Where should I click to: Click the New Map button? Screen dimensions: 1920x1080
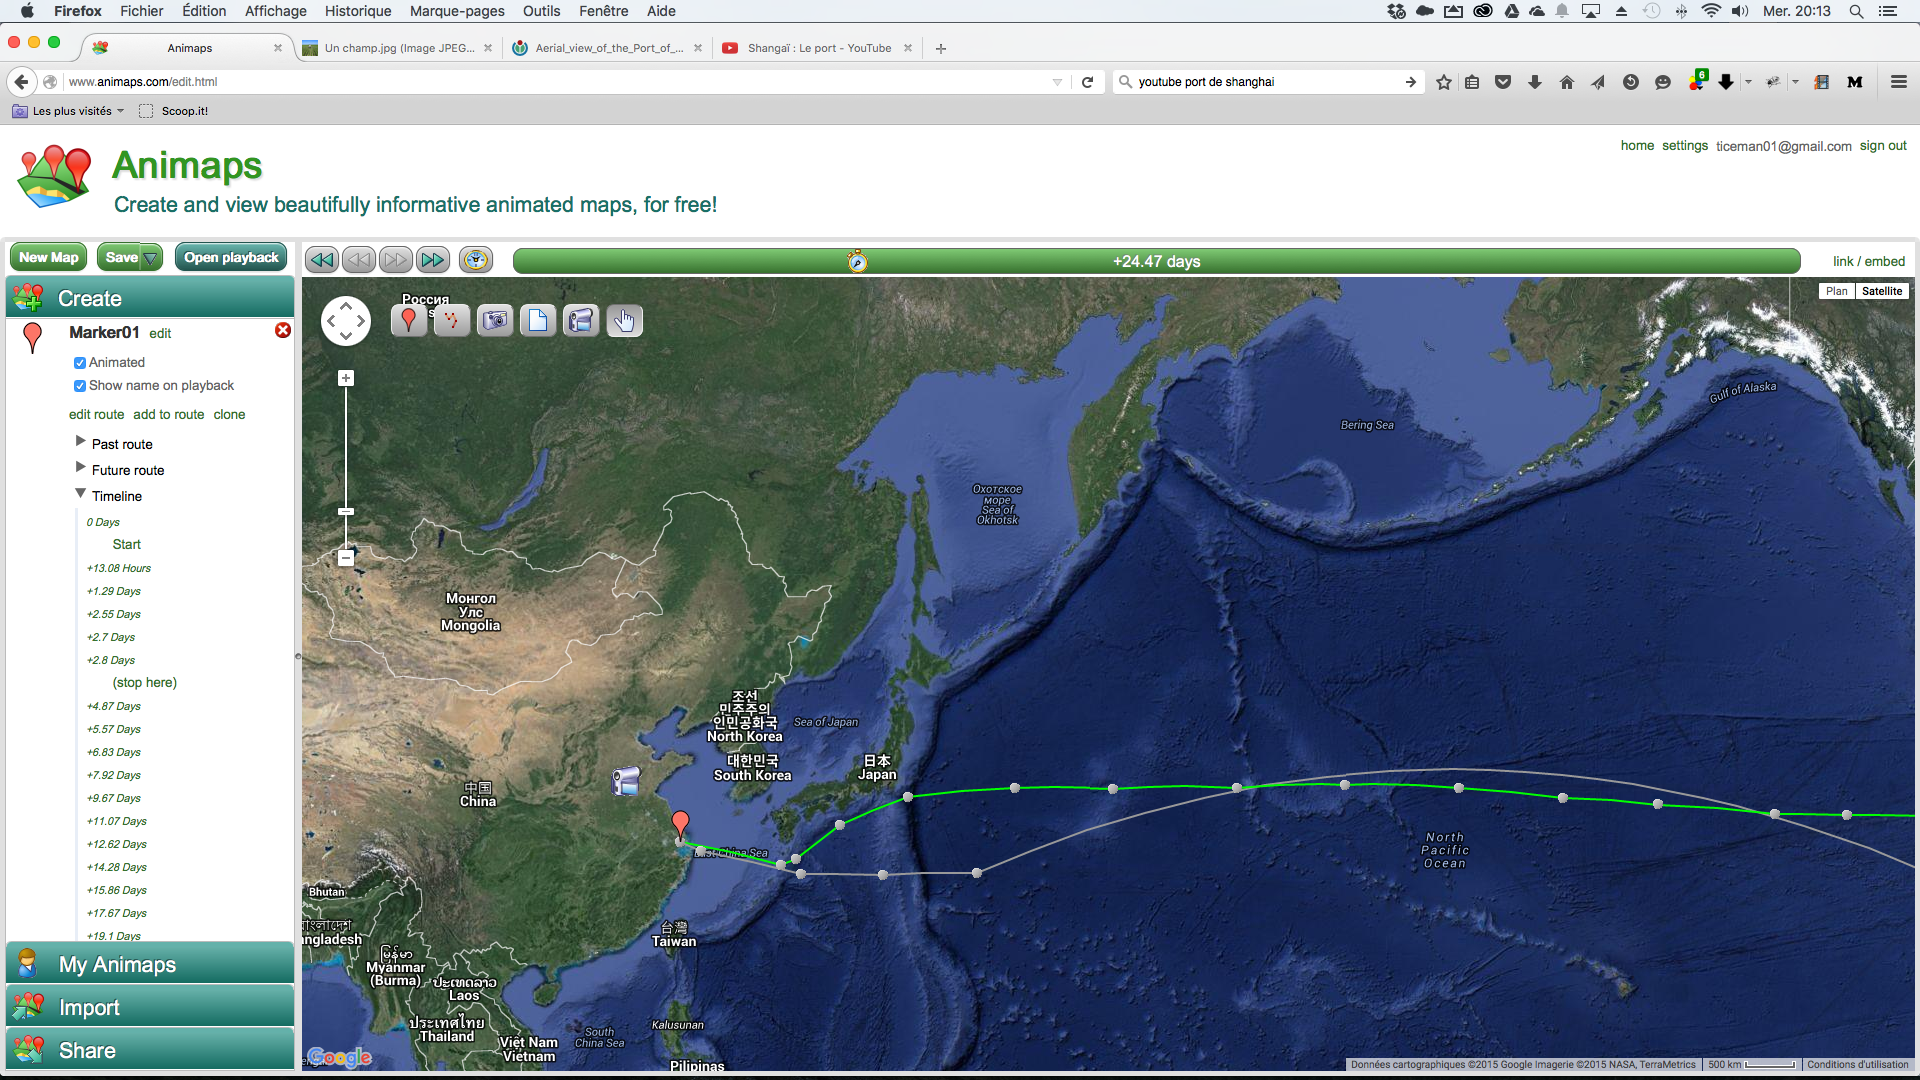(x=48, y=258)
